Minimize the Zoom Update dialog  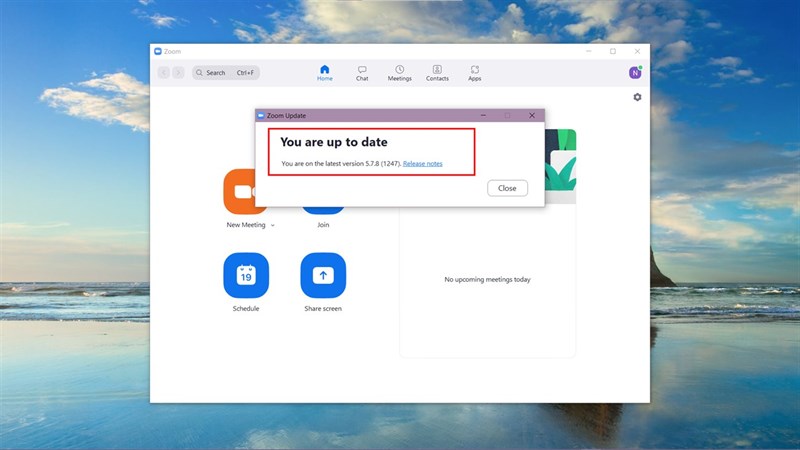click(483, 115)
